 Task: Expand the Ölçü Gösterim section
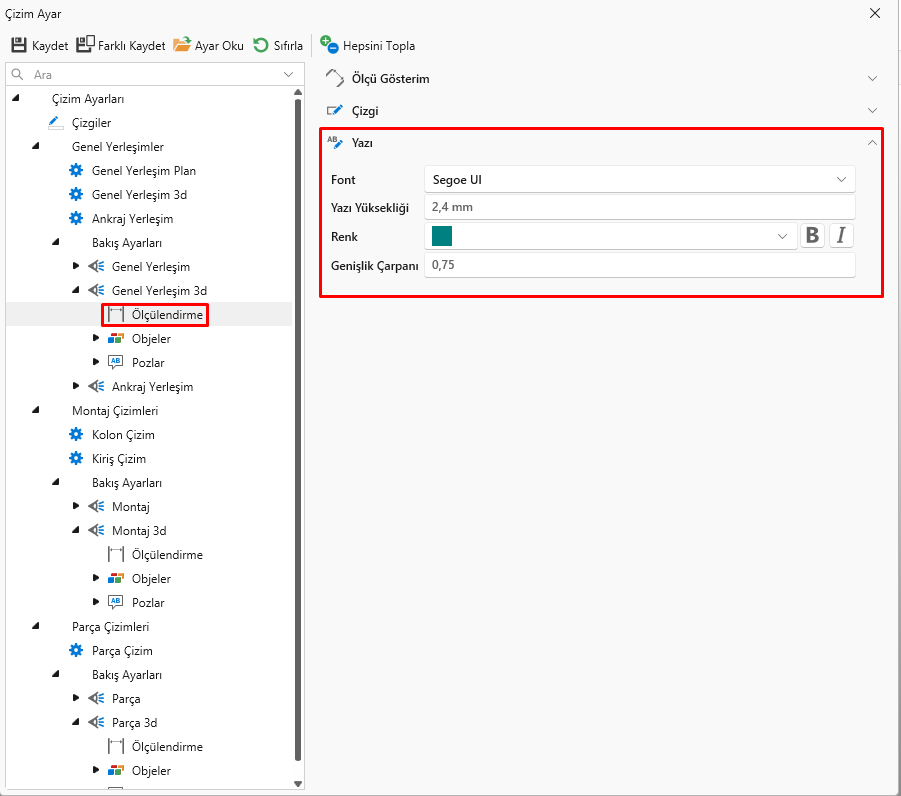(600, 79)
